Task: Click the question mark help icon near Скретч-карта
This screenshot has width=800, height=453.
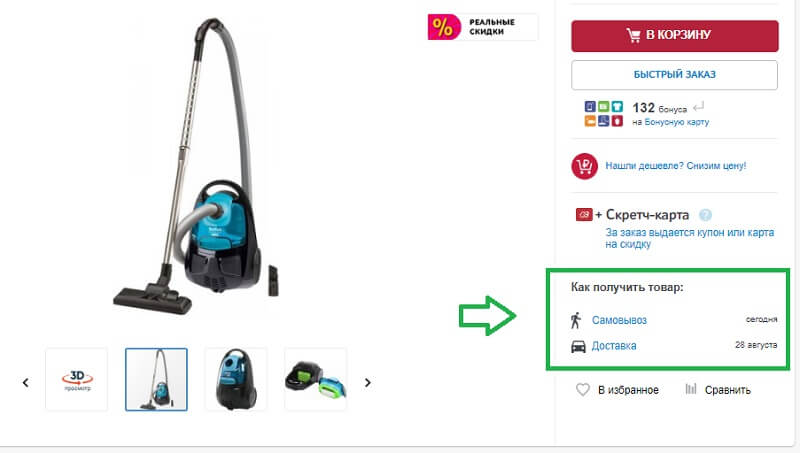Action: [705, 215]
